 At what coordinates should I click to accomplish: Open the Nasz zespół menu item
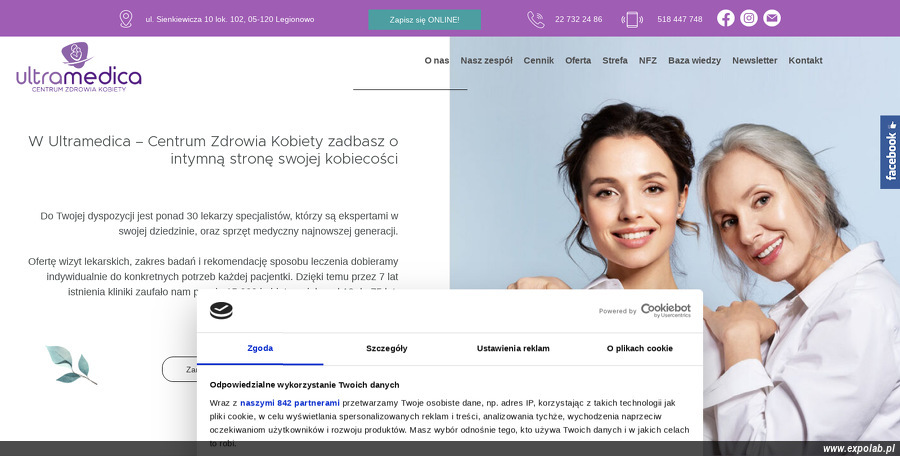pos(486,60)
